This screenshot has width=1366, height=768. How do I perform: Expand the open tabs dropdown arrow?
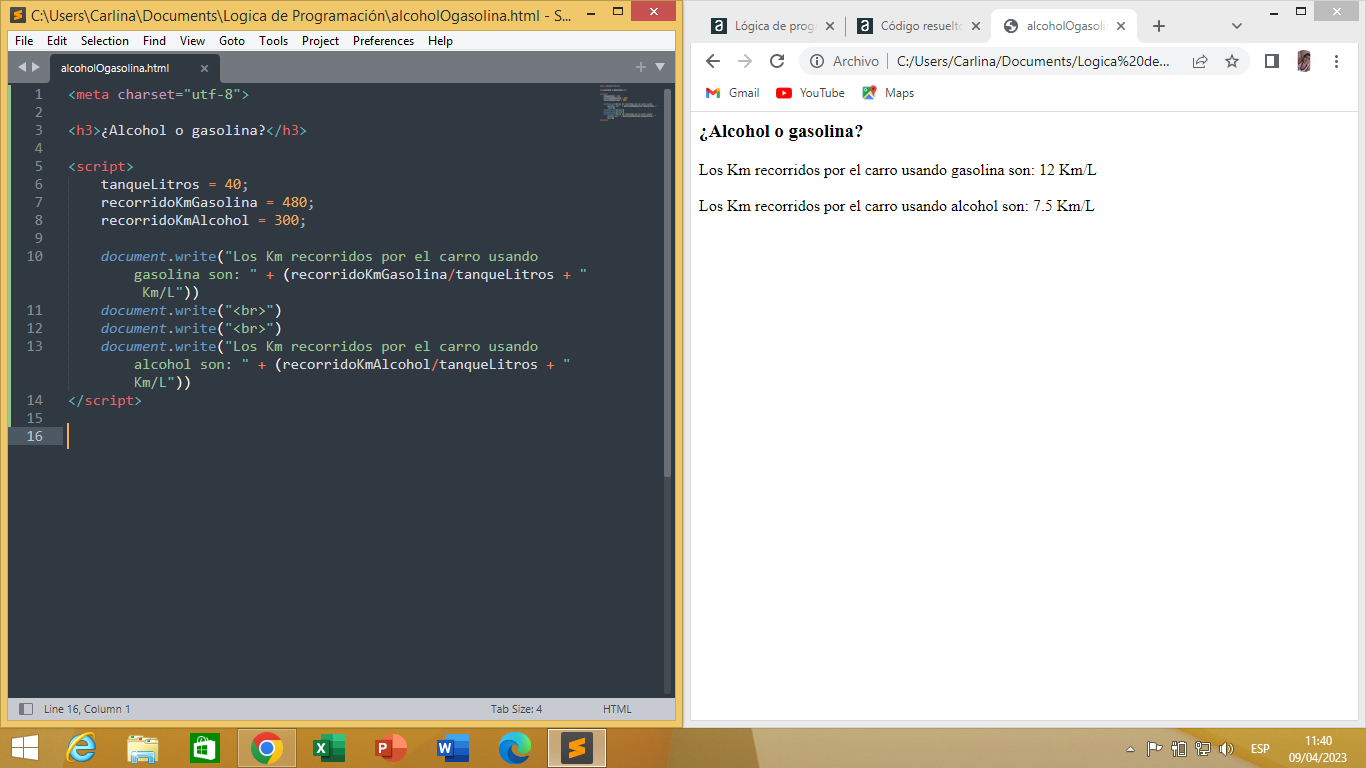(660, 67)
